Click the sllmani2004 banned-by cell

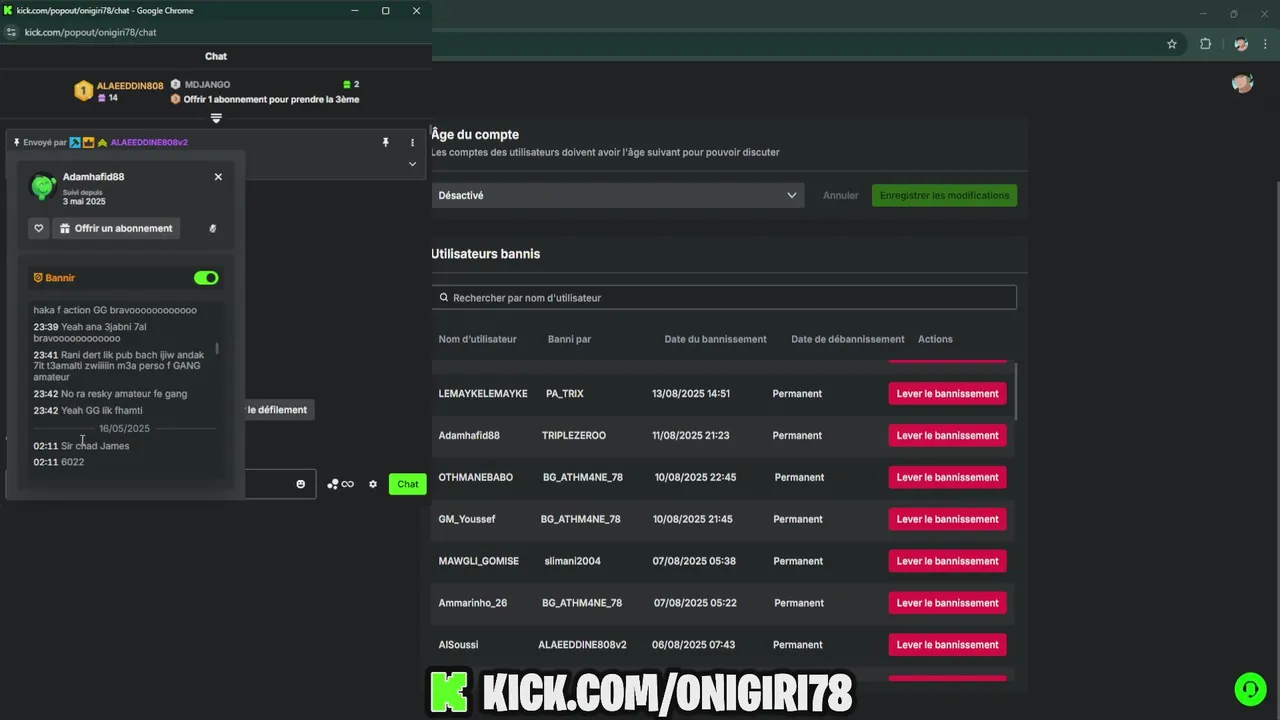pos(573,562)
